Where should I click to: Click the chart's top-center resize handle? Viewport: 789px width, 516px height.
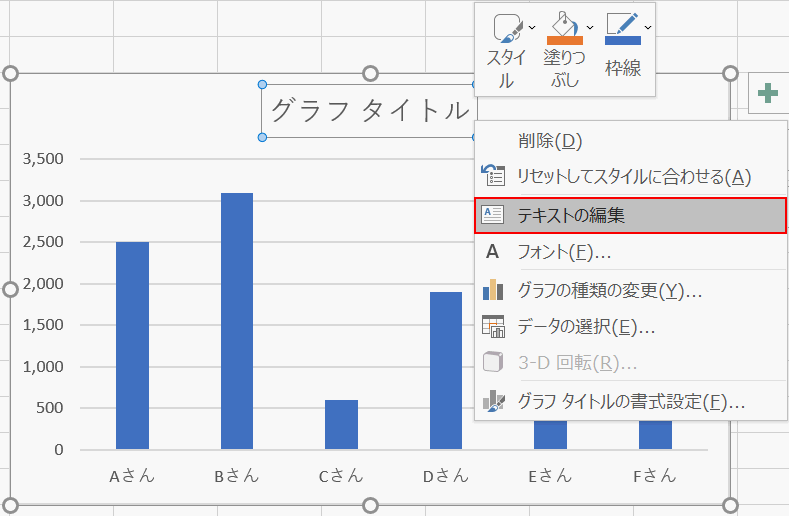click(x=370, y=73)
